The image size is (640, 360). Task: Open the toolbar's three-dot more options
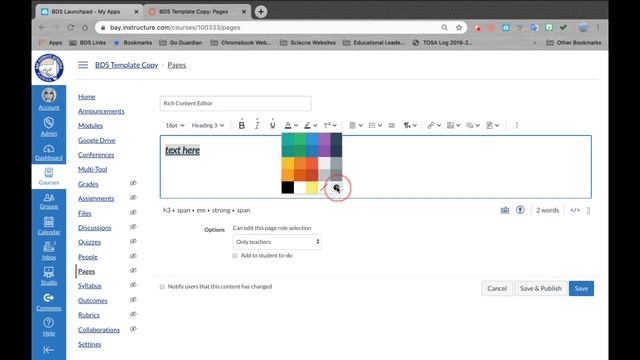point(517,125)
